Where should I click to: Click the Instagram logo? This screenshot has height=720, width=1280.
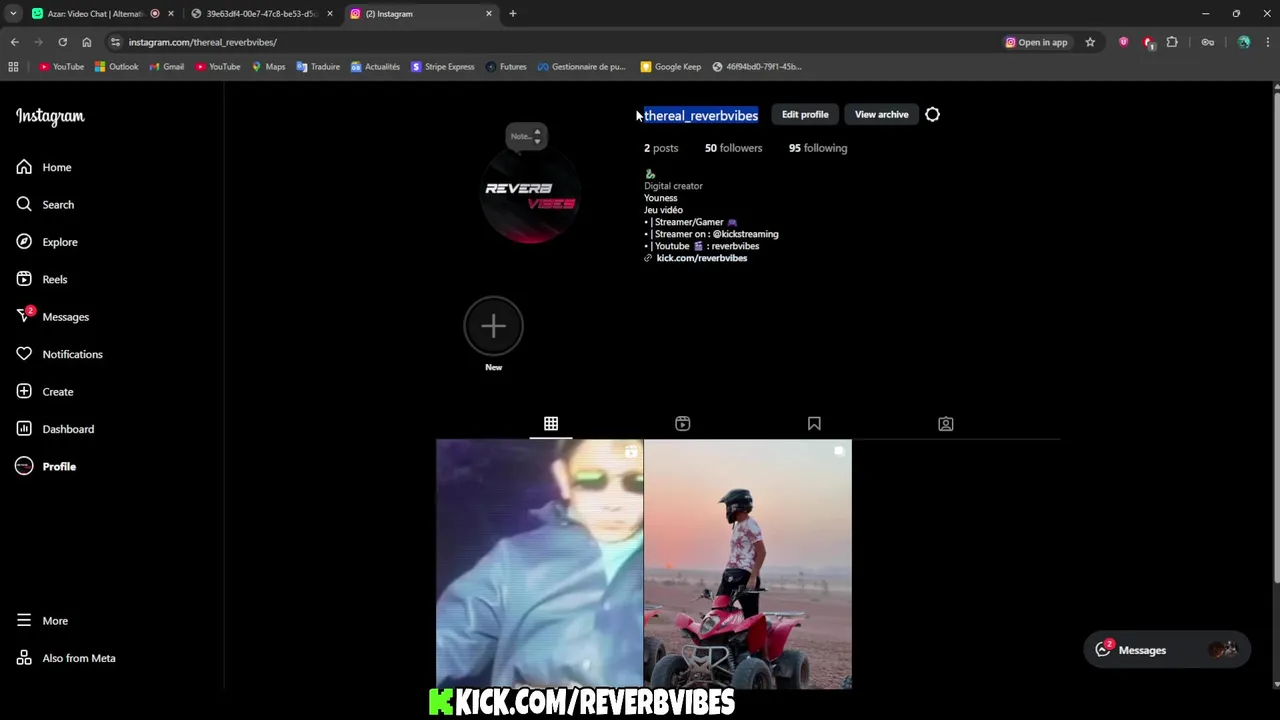(x=50, y=116)
